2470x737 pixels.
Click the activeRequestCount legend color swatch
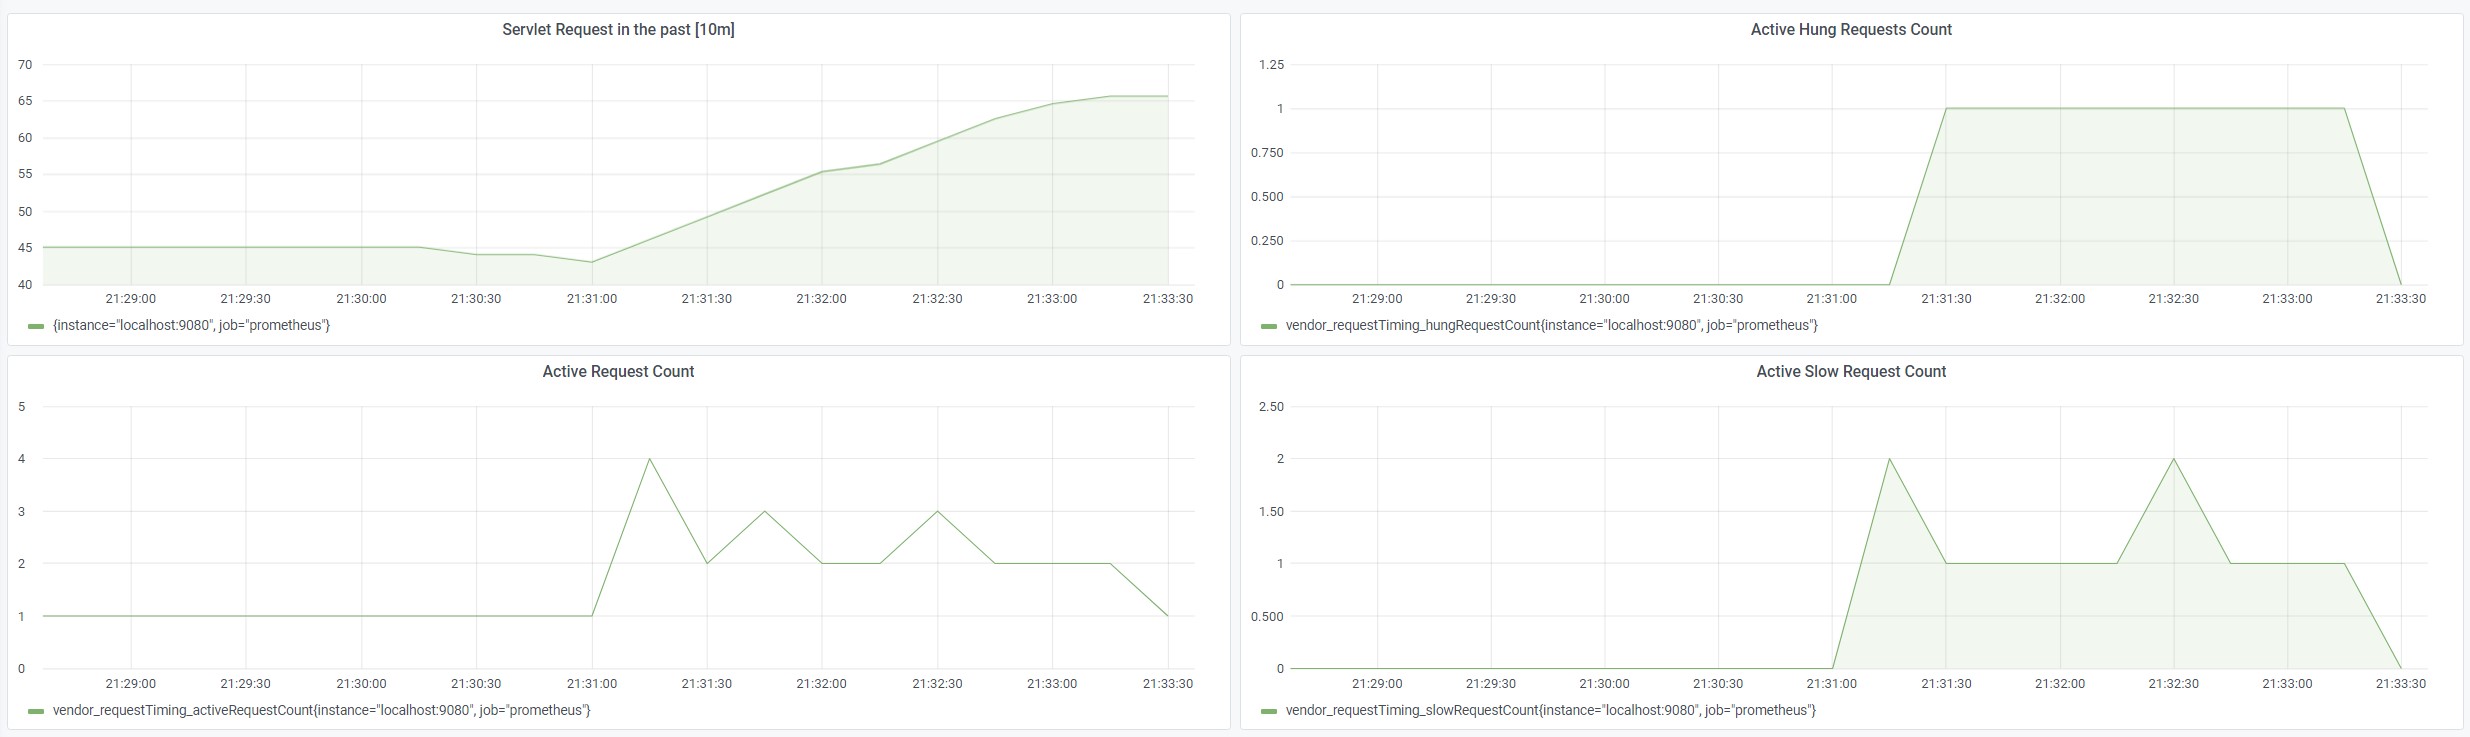[x=36, y=711]
